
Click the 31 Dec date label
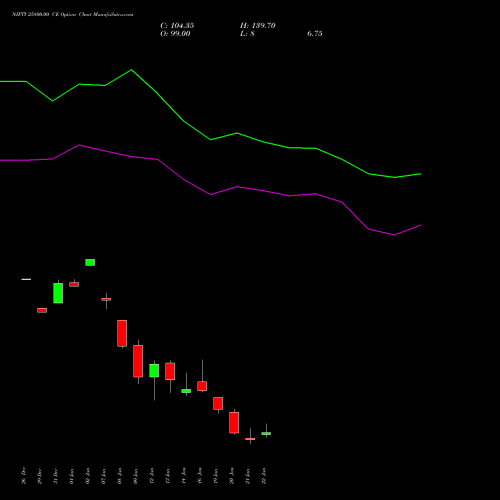click(56, 476)
